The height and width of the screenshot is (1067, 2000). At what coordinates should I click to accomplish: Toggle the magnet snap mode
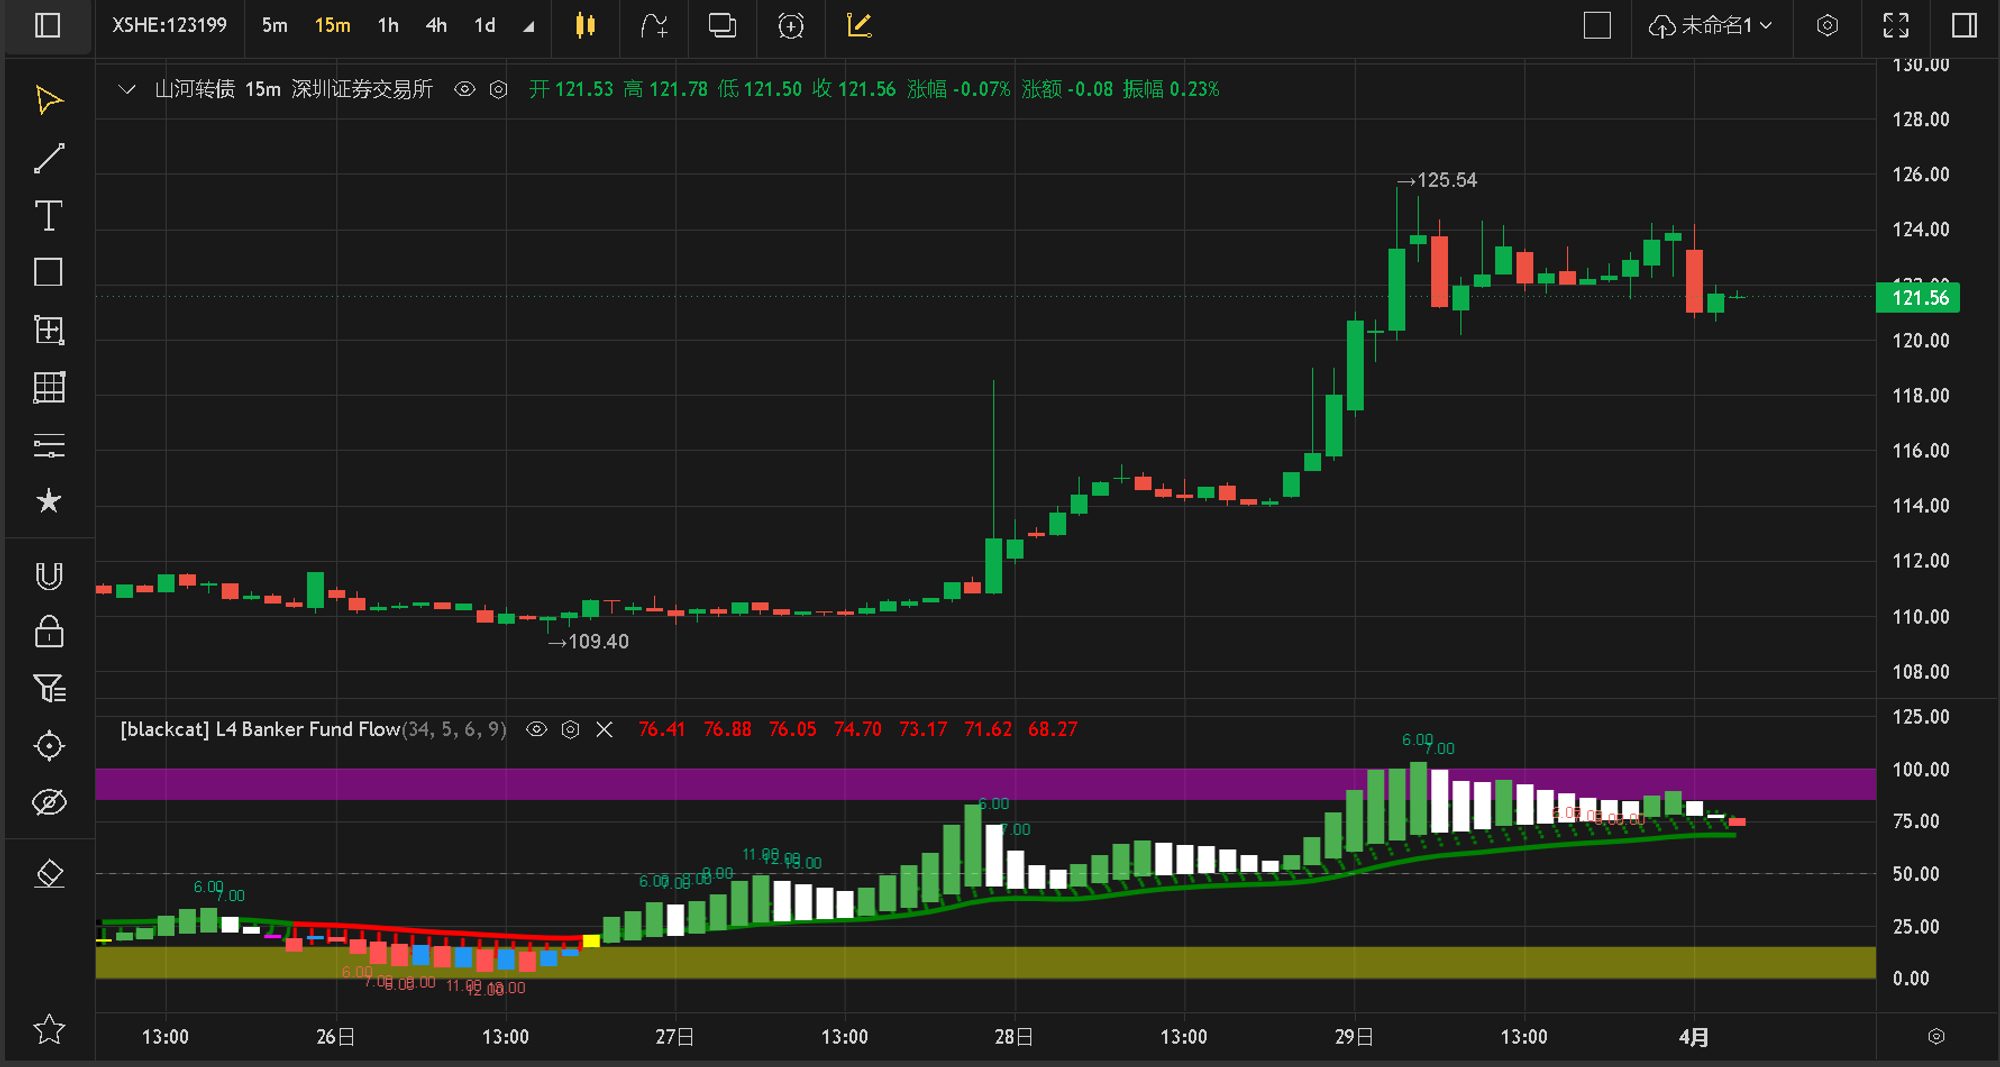click(x=48, y=576)
